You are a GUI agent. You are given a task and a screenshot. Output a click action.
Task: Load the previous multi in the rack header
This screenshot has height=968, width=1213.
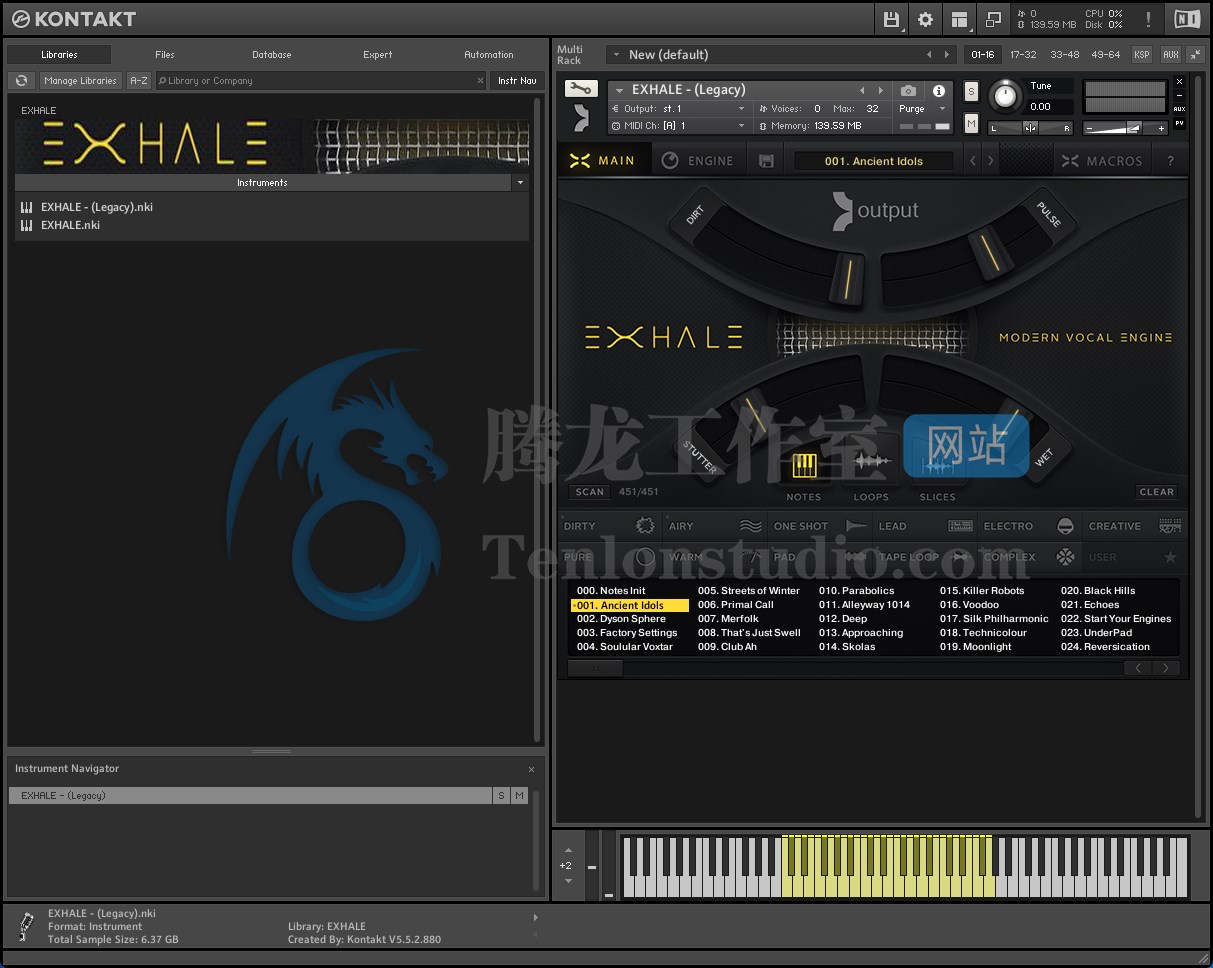[x=929, y=55]
